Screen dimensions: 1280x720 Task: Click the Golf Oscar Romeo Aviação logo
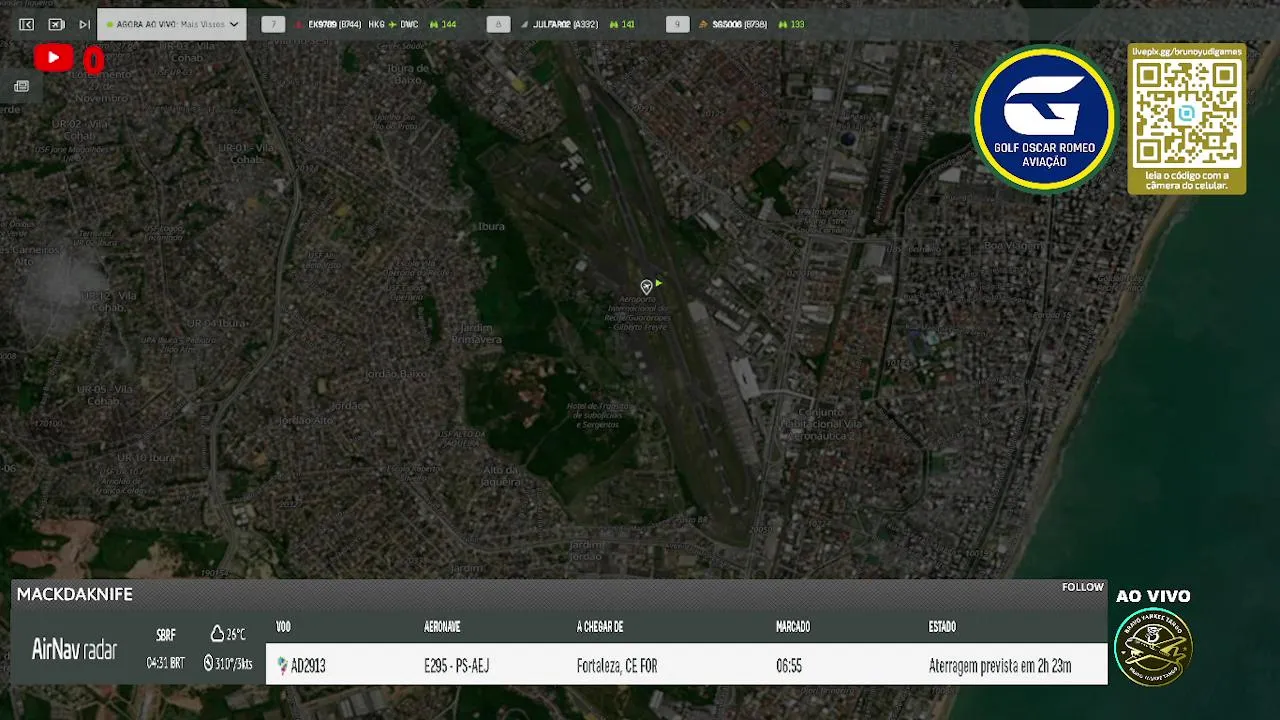pos(1044,118)
